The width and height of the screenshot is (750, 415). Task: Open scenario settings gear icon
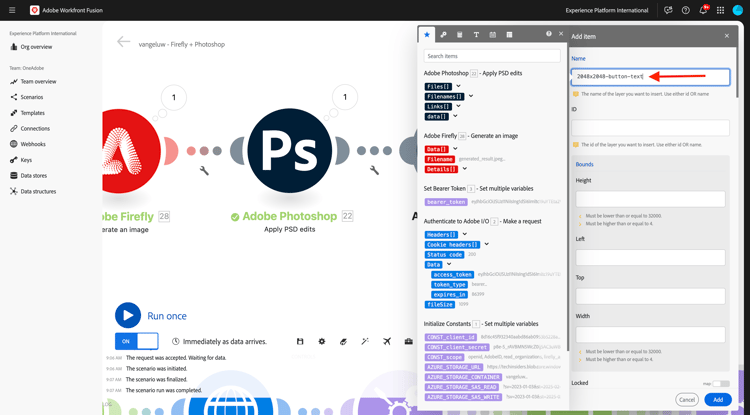coord(322,341)
